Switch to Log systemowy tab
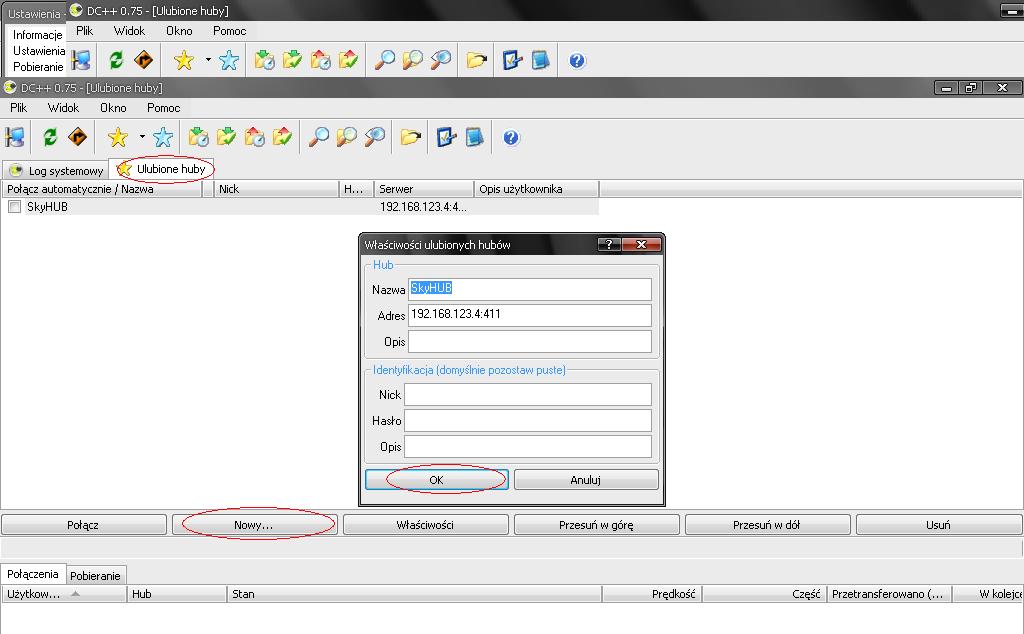Viewport: 1024px width, 634px height. 56,171
